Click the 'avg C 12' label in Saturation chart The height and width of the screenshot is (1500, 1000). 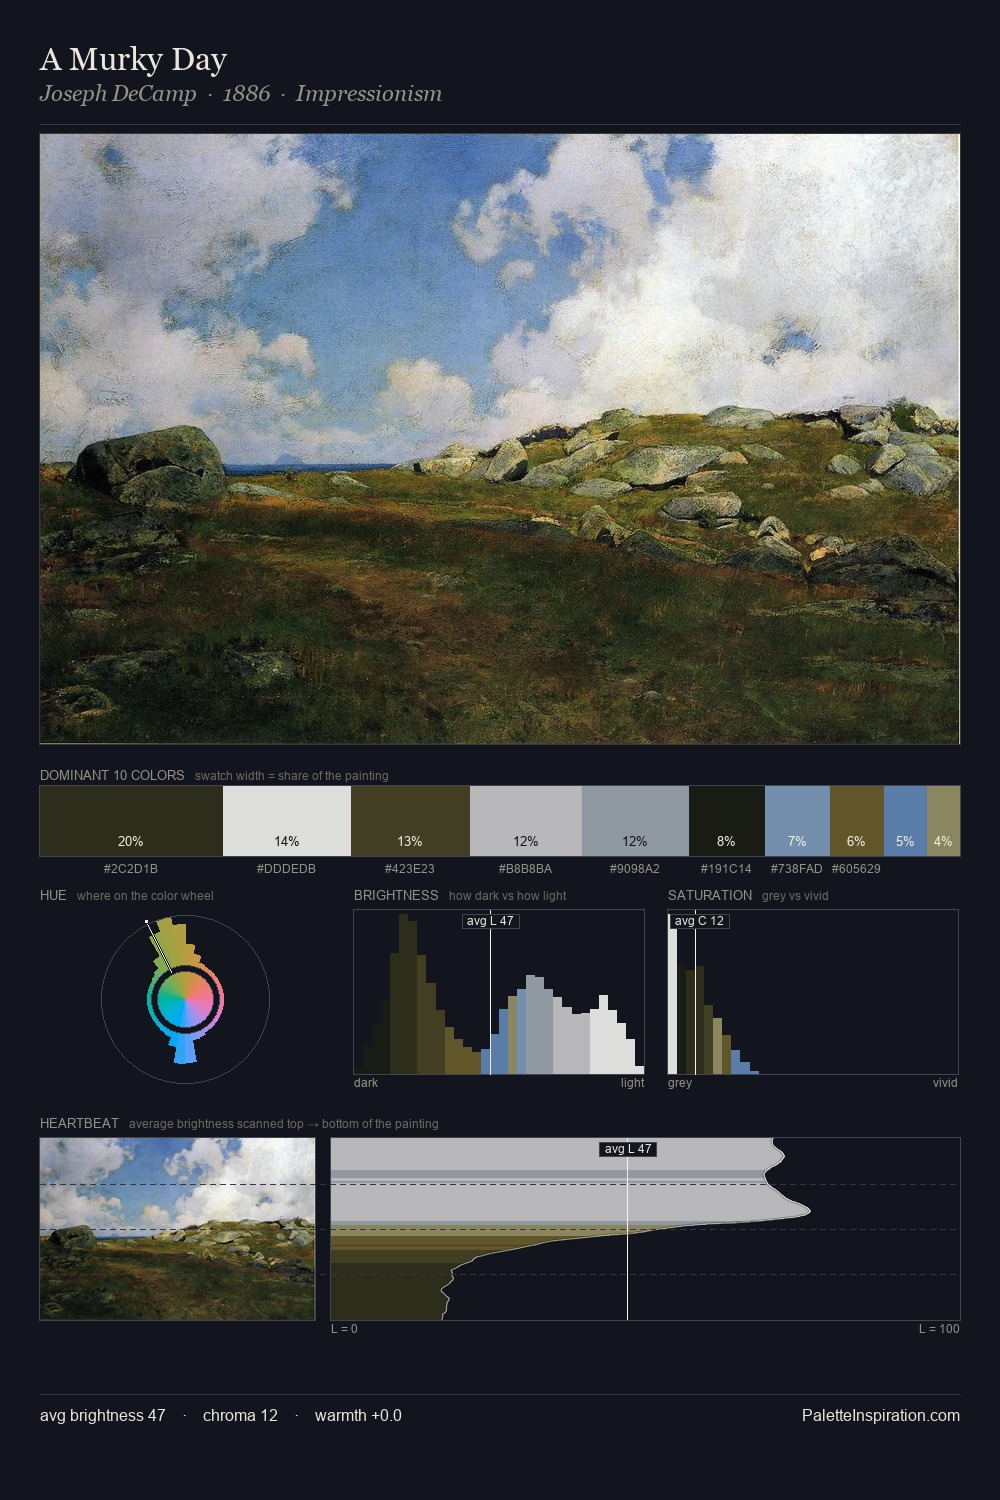pyautogui.click(x=699, y=921)
